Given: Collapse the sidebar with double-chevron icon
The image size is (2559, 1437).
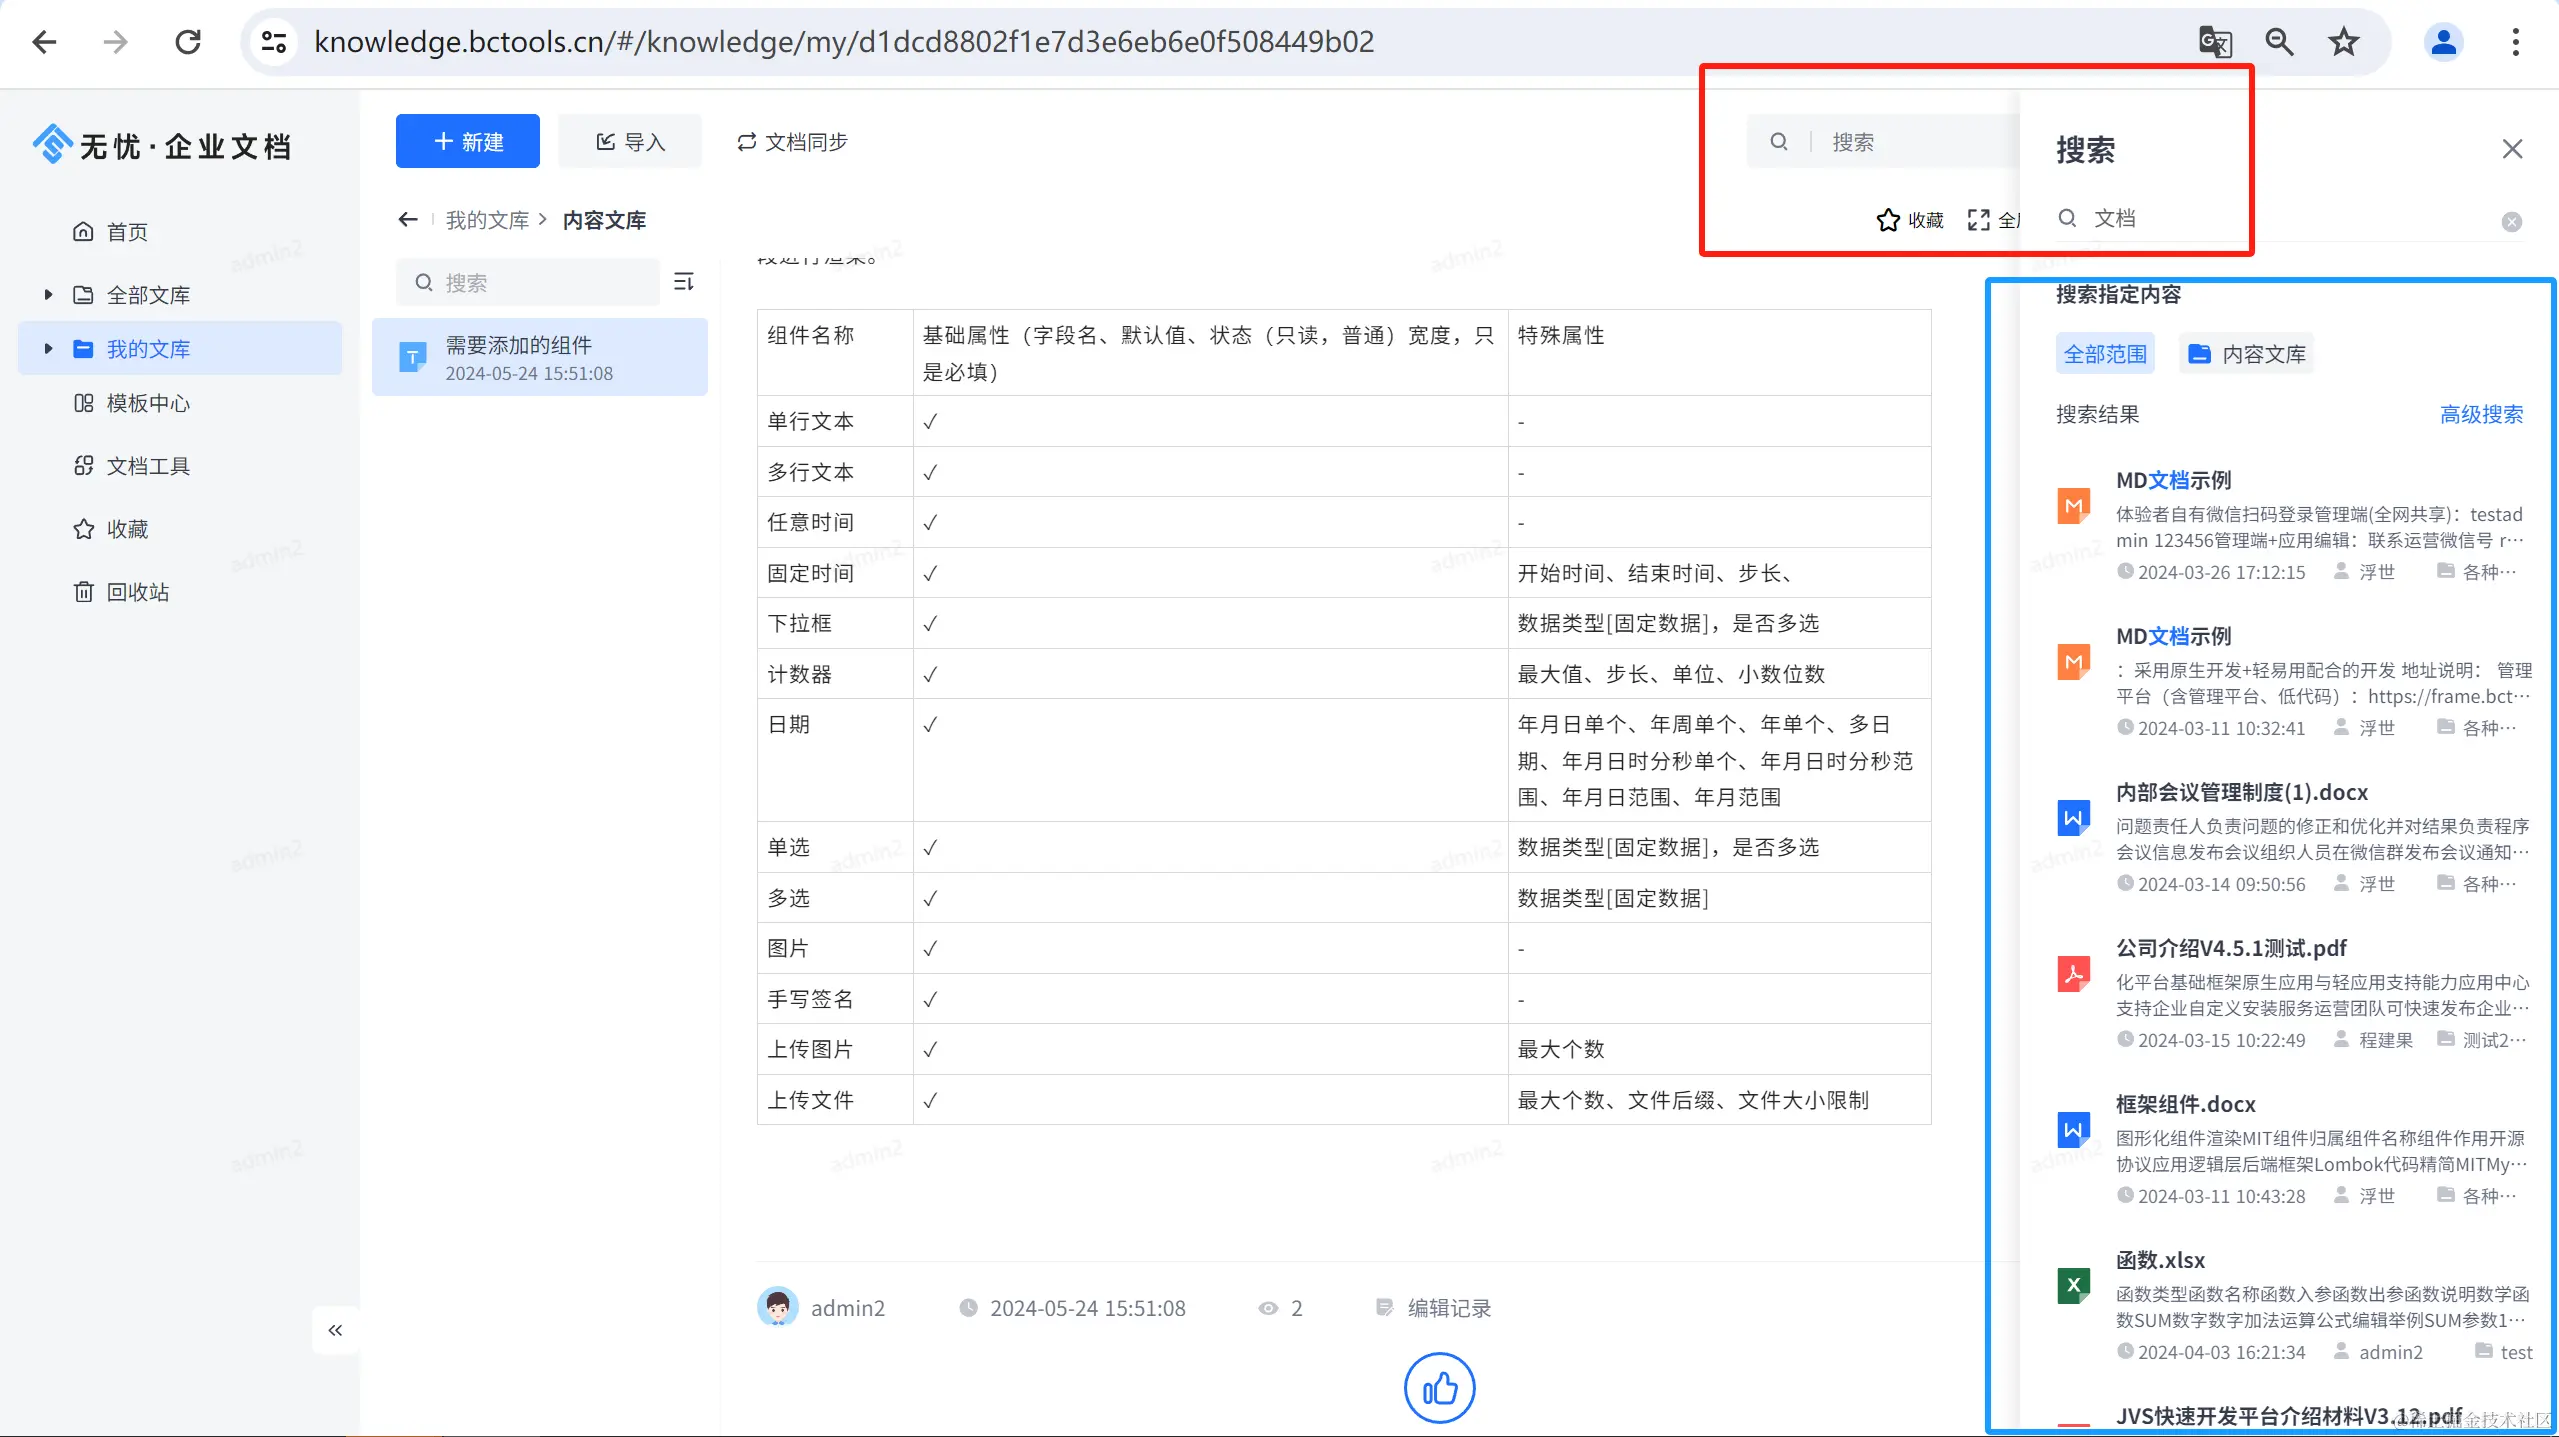Looking at the screenshot, I should 335,1330.
